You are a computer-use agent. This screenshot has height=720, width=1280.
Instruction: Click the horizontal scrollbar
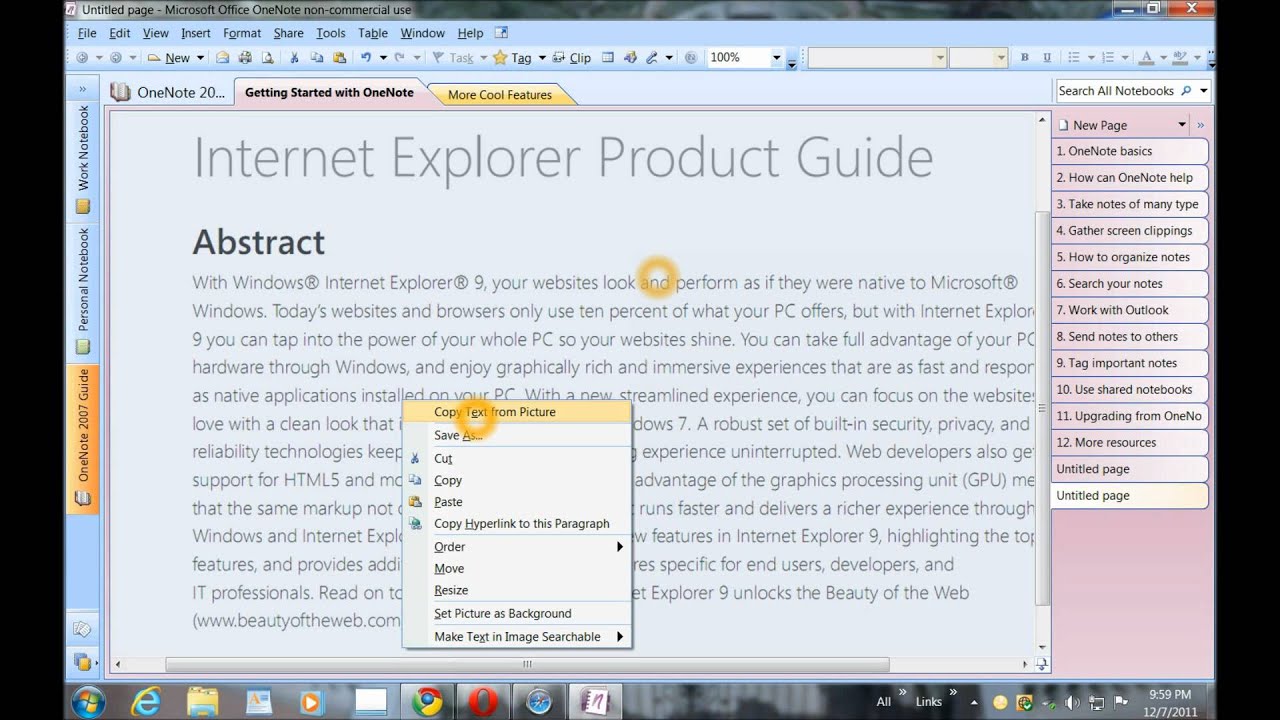pyautogui.click(x=527, y=664)
